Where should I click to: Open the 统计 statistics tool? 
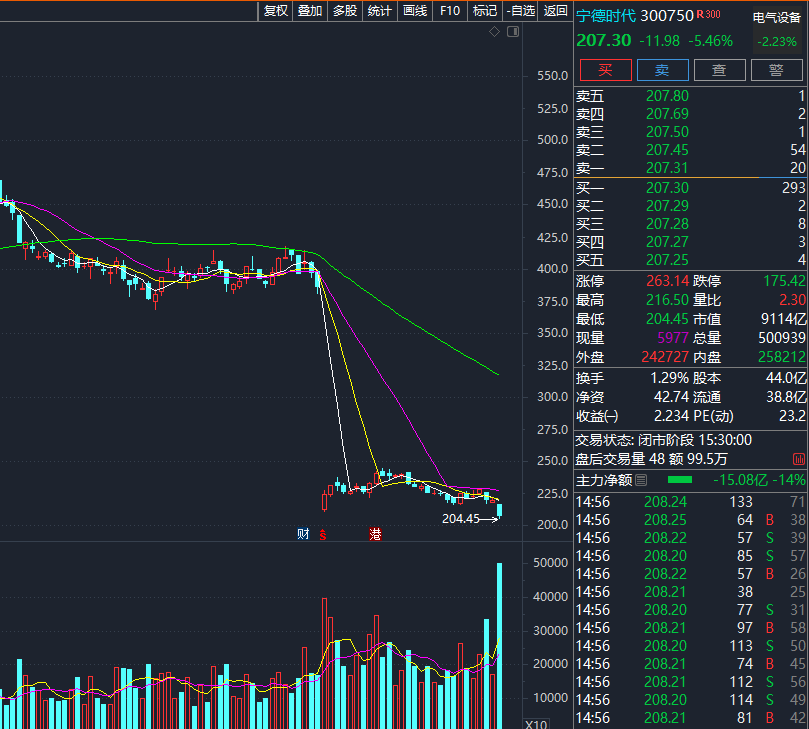380,11
